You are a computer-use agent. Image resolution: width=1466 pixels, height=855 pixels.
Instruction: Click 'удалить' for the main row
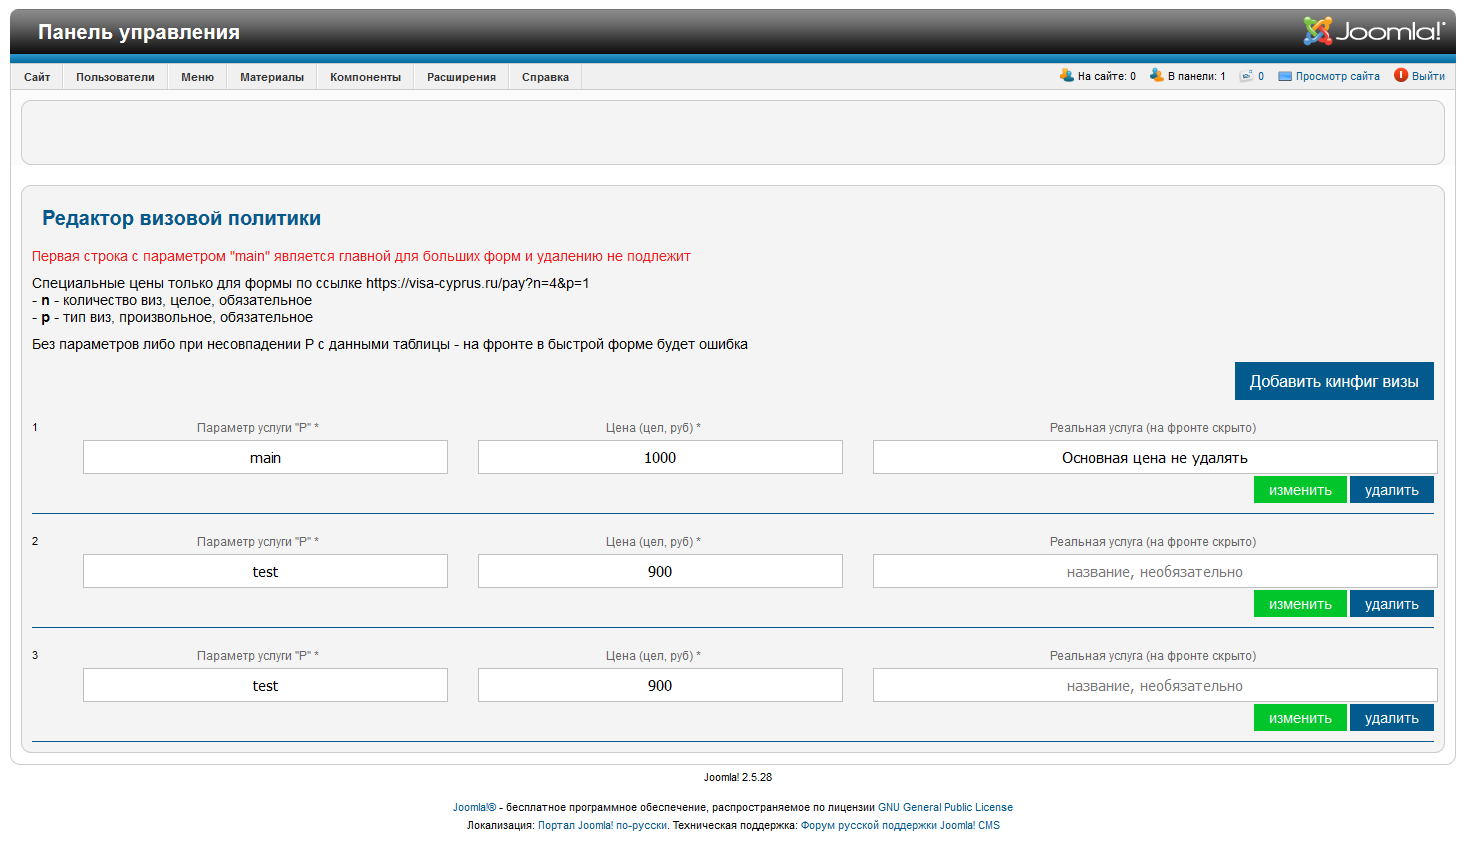coord(1392,490)
